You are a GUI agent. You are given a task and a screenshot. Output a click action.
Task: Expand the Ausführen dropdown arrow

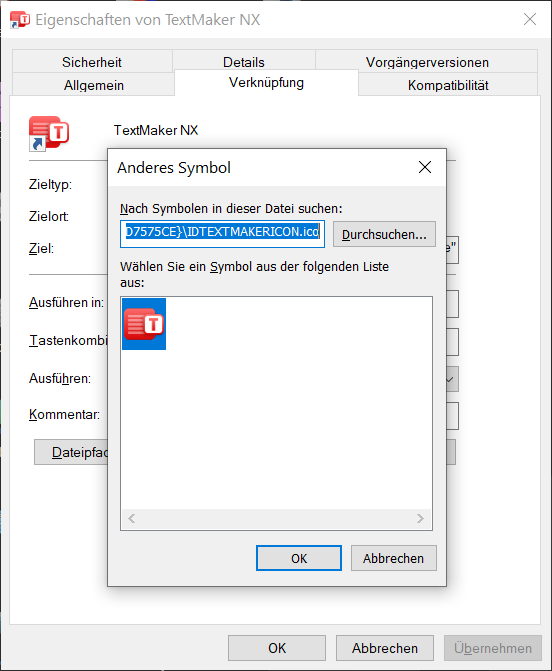tap(452, 379)
